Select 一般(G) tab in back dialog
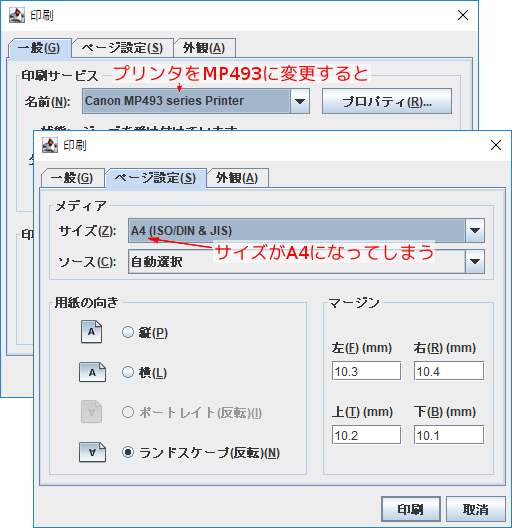512x528 pixels. (39, 48)
